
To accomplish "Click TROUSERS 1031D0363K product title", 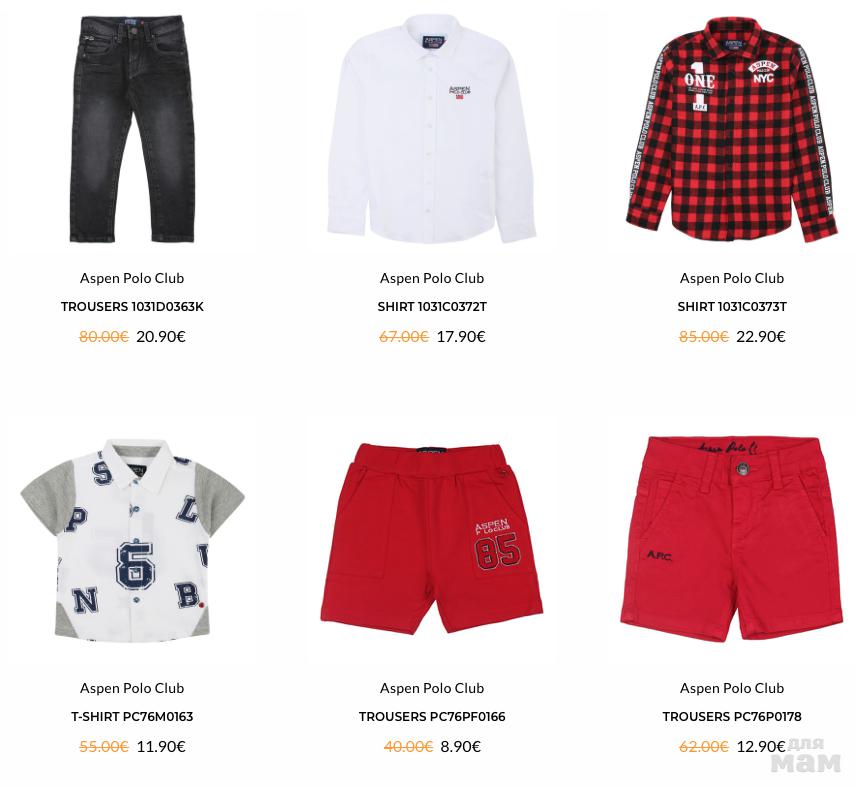I will click(x=132, y=307).
